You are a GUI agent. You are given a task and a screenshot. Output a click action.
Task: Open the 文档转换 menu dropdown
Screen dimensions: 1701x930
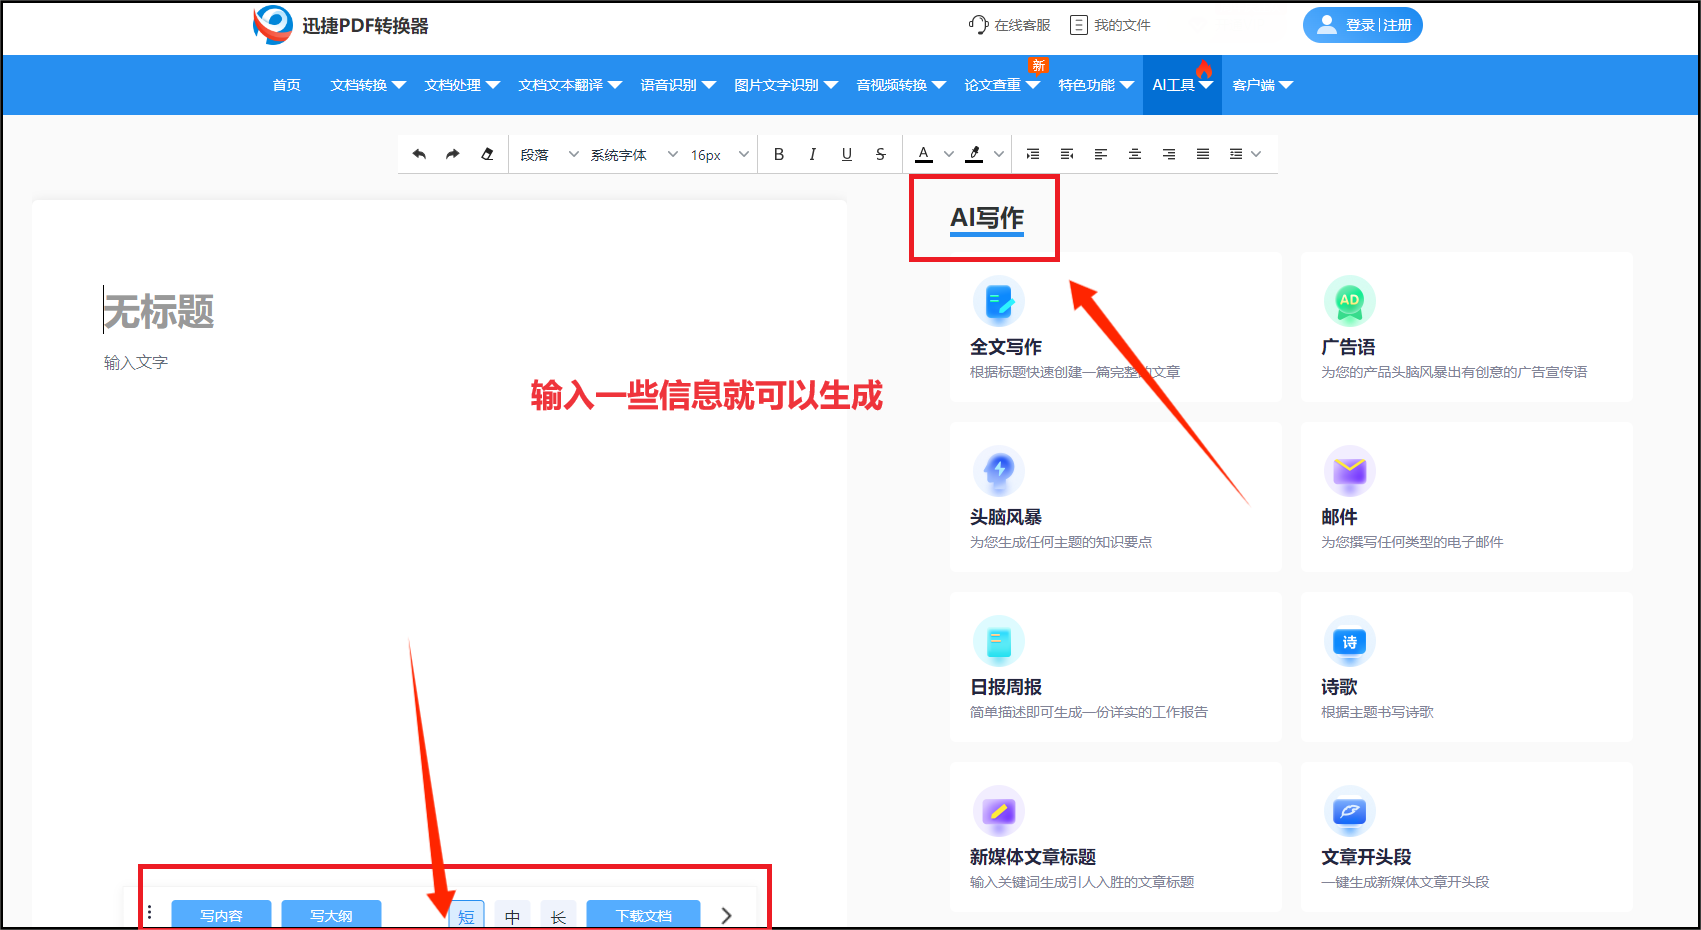[x=366, y=85]
